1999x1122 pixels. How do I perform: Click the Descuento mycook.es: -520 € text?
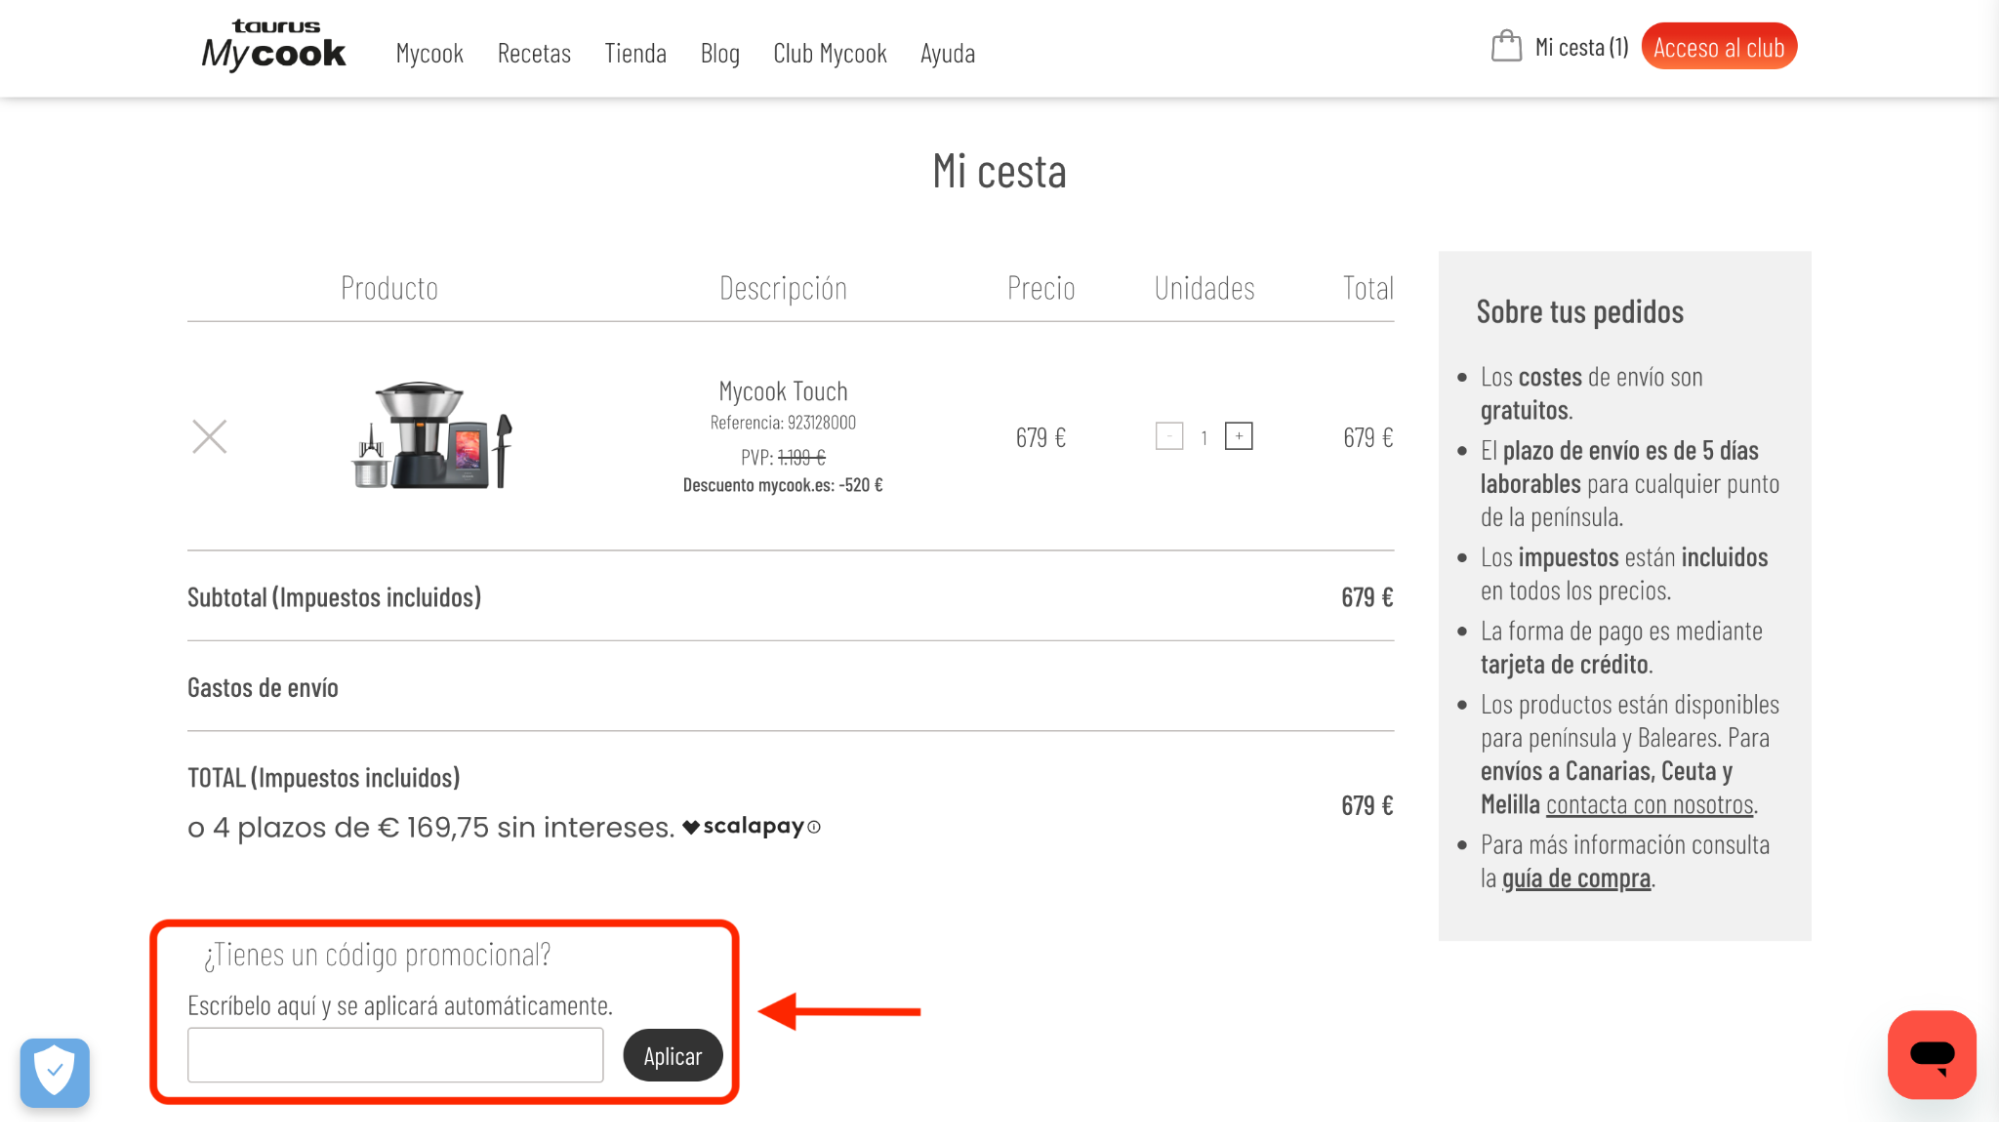783,485
